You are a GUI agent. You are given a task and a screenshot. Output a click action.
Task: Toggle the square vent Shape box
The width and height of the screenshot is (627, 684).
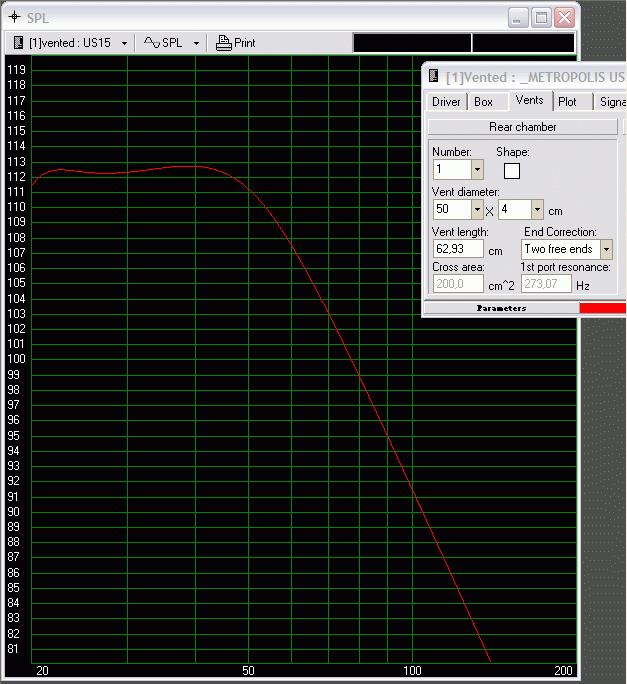[x=512, y=171]
